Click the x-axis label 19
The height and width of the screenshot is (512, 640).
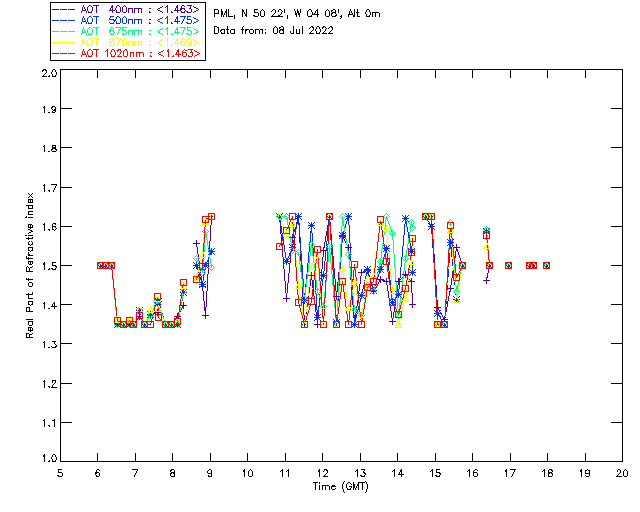click(585, 473)
